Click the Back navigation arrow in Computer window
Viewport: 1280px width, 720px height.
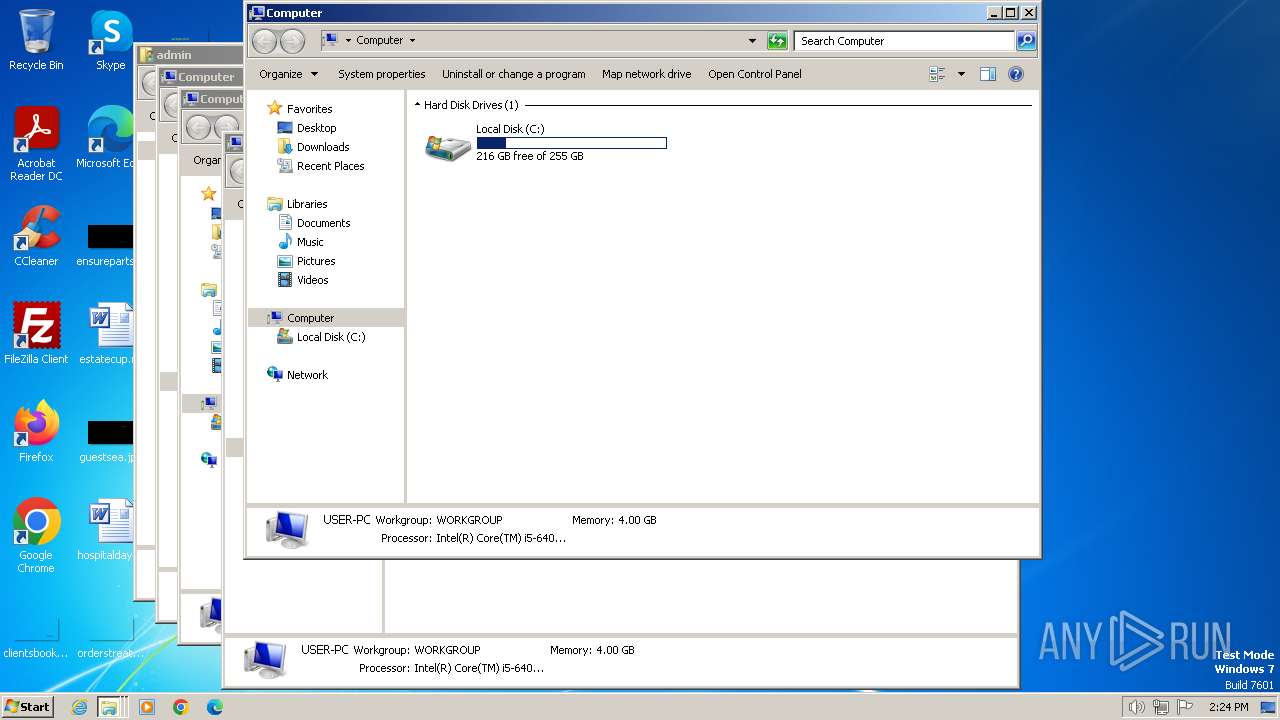coord(264,41)
